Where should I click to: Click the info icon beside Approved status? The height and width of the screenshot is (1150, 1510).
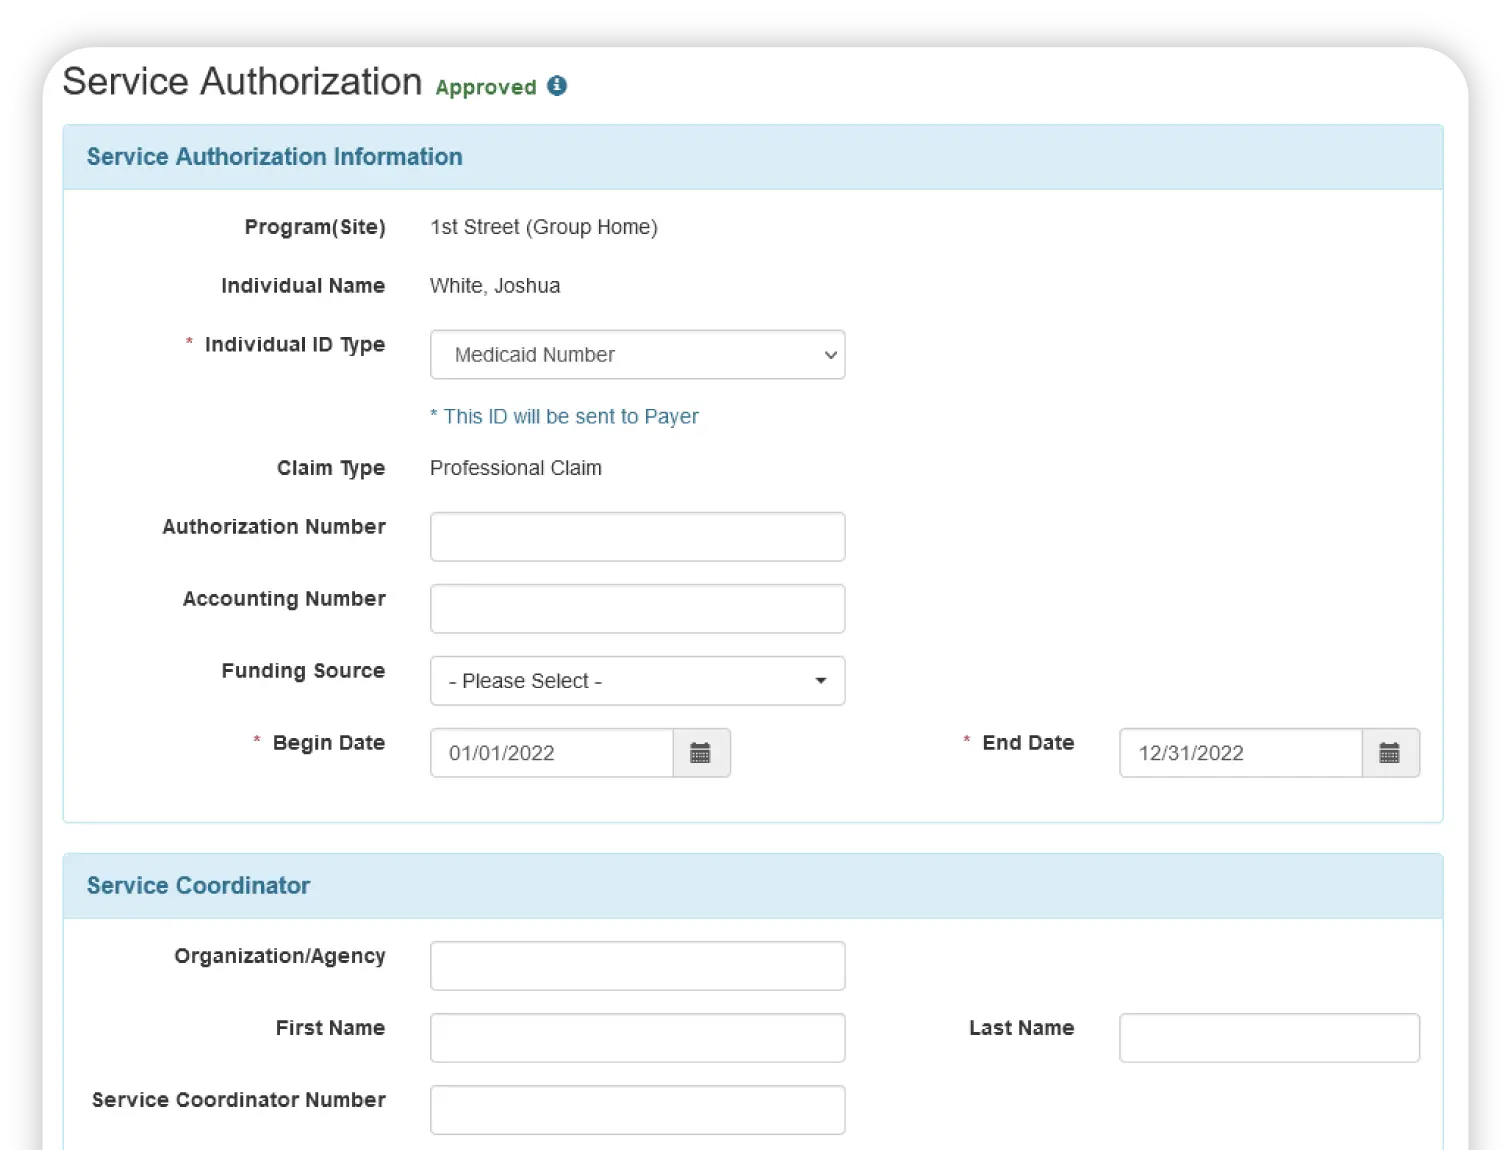[557, 86]
